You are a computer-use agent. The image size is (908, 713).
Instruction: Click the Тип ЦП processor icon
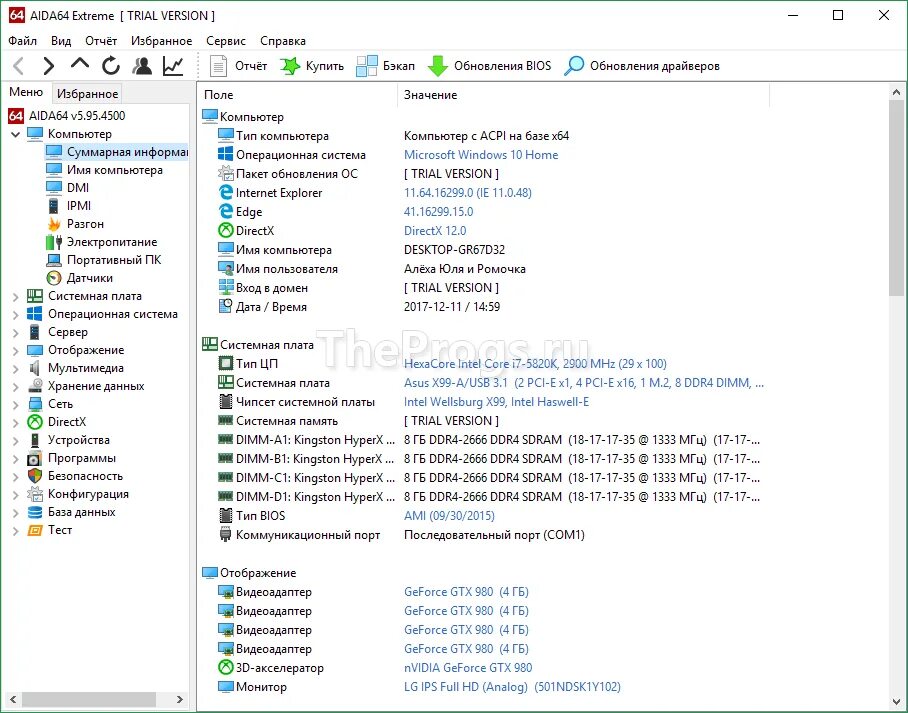pos(225,363)
